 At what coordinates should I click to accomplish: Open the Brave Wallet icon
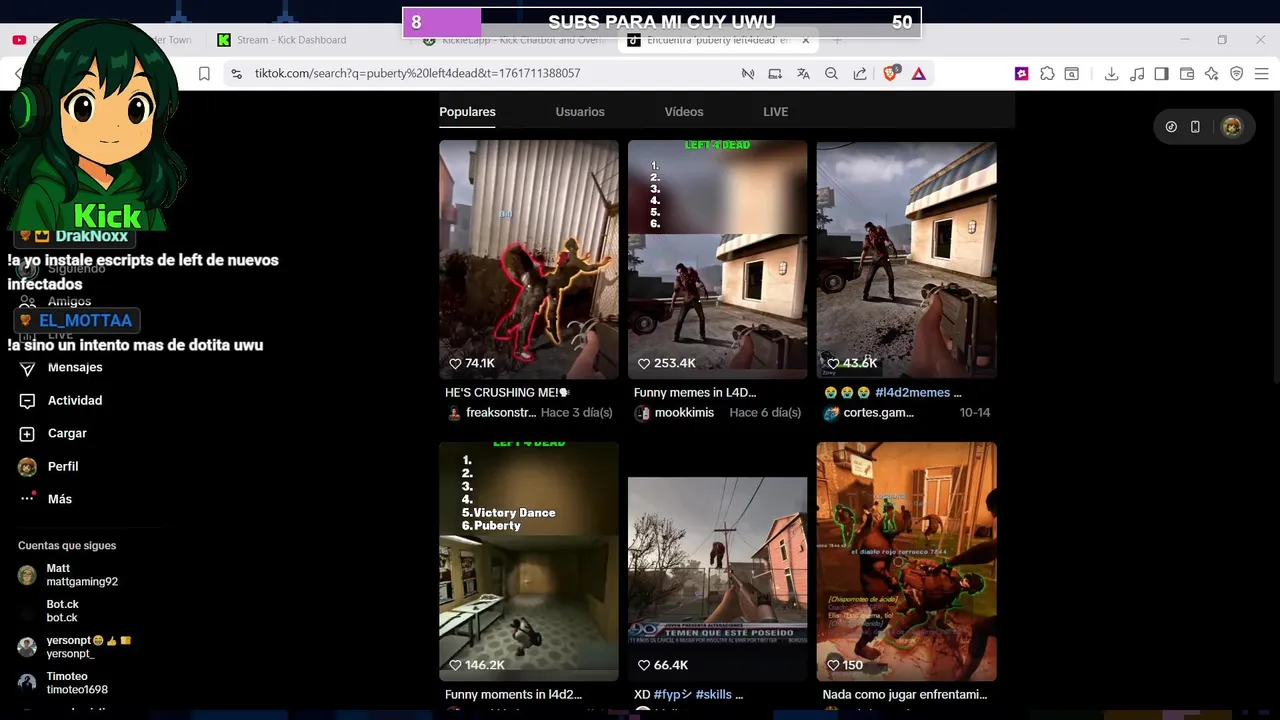(x=1187, y=73)
